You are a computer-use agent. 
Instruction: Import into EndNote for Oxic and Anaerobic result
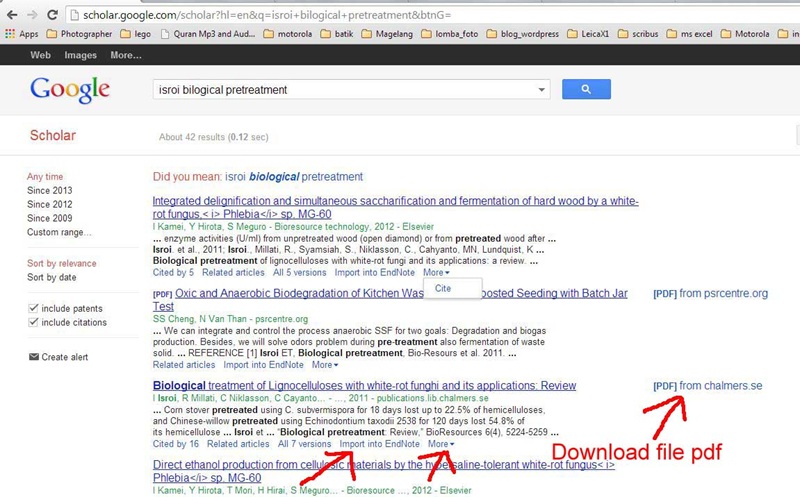(263, 365)
